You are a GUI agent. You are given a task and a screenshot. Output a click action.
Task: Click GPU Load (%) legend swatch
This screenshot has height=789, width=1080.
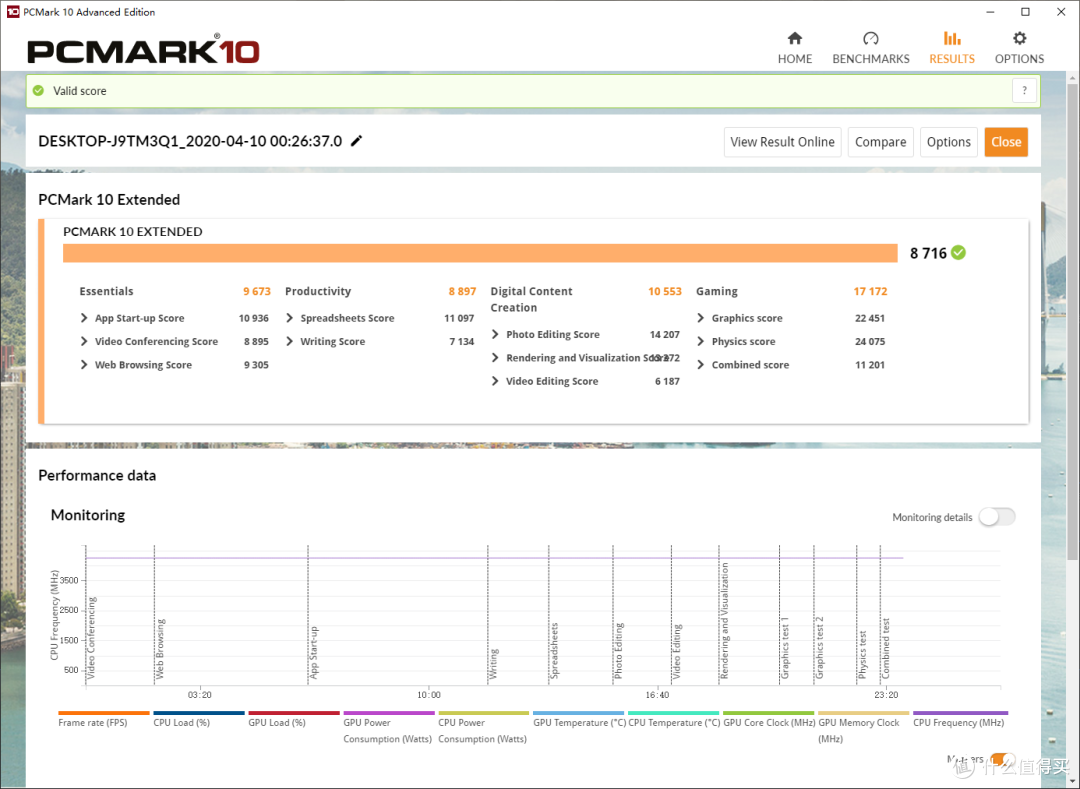(294, 713)
